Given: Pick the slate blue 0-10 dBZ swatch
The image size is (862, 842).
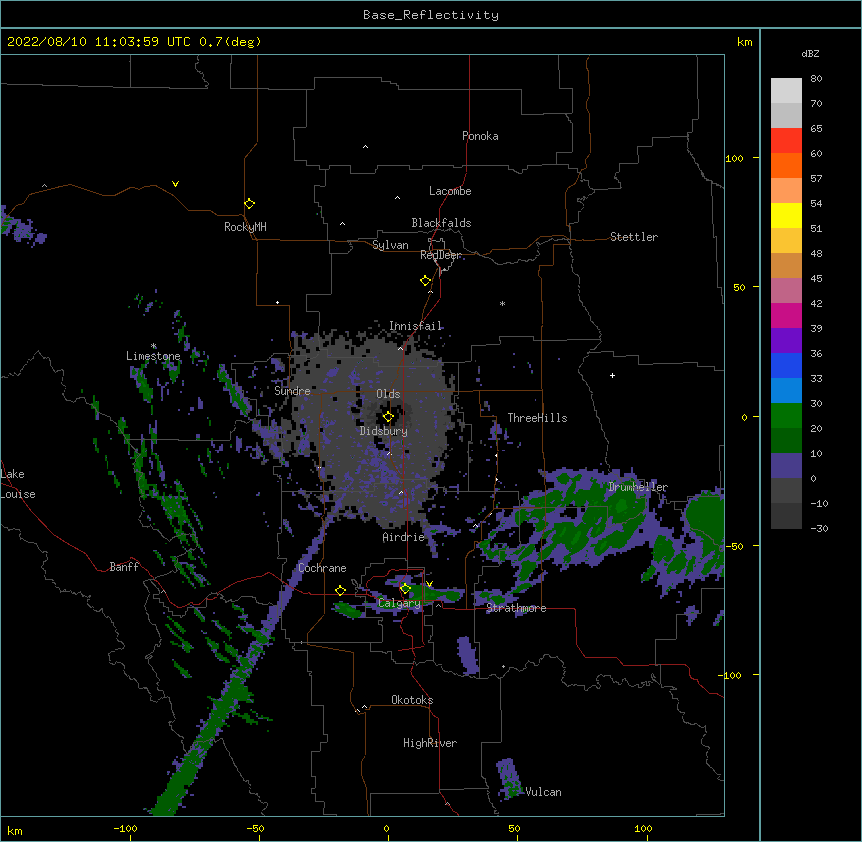Looking at the screenshot, I should coord(786,466).
